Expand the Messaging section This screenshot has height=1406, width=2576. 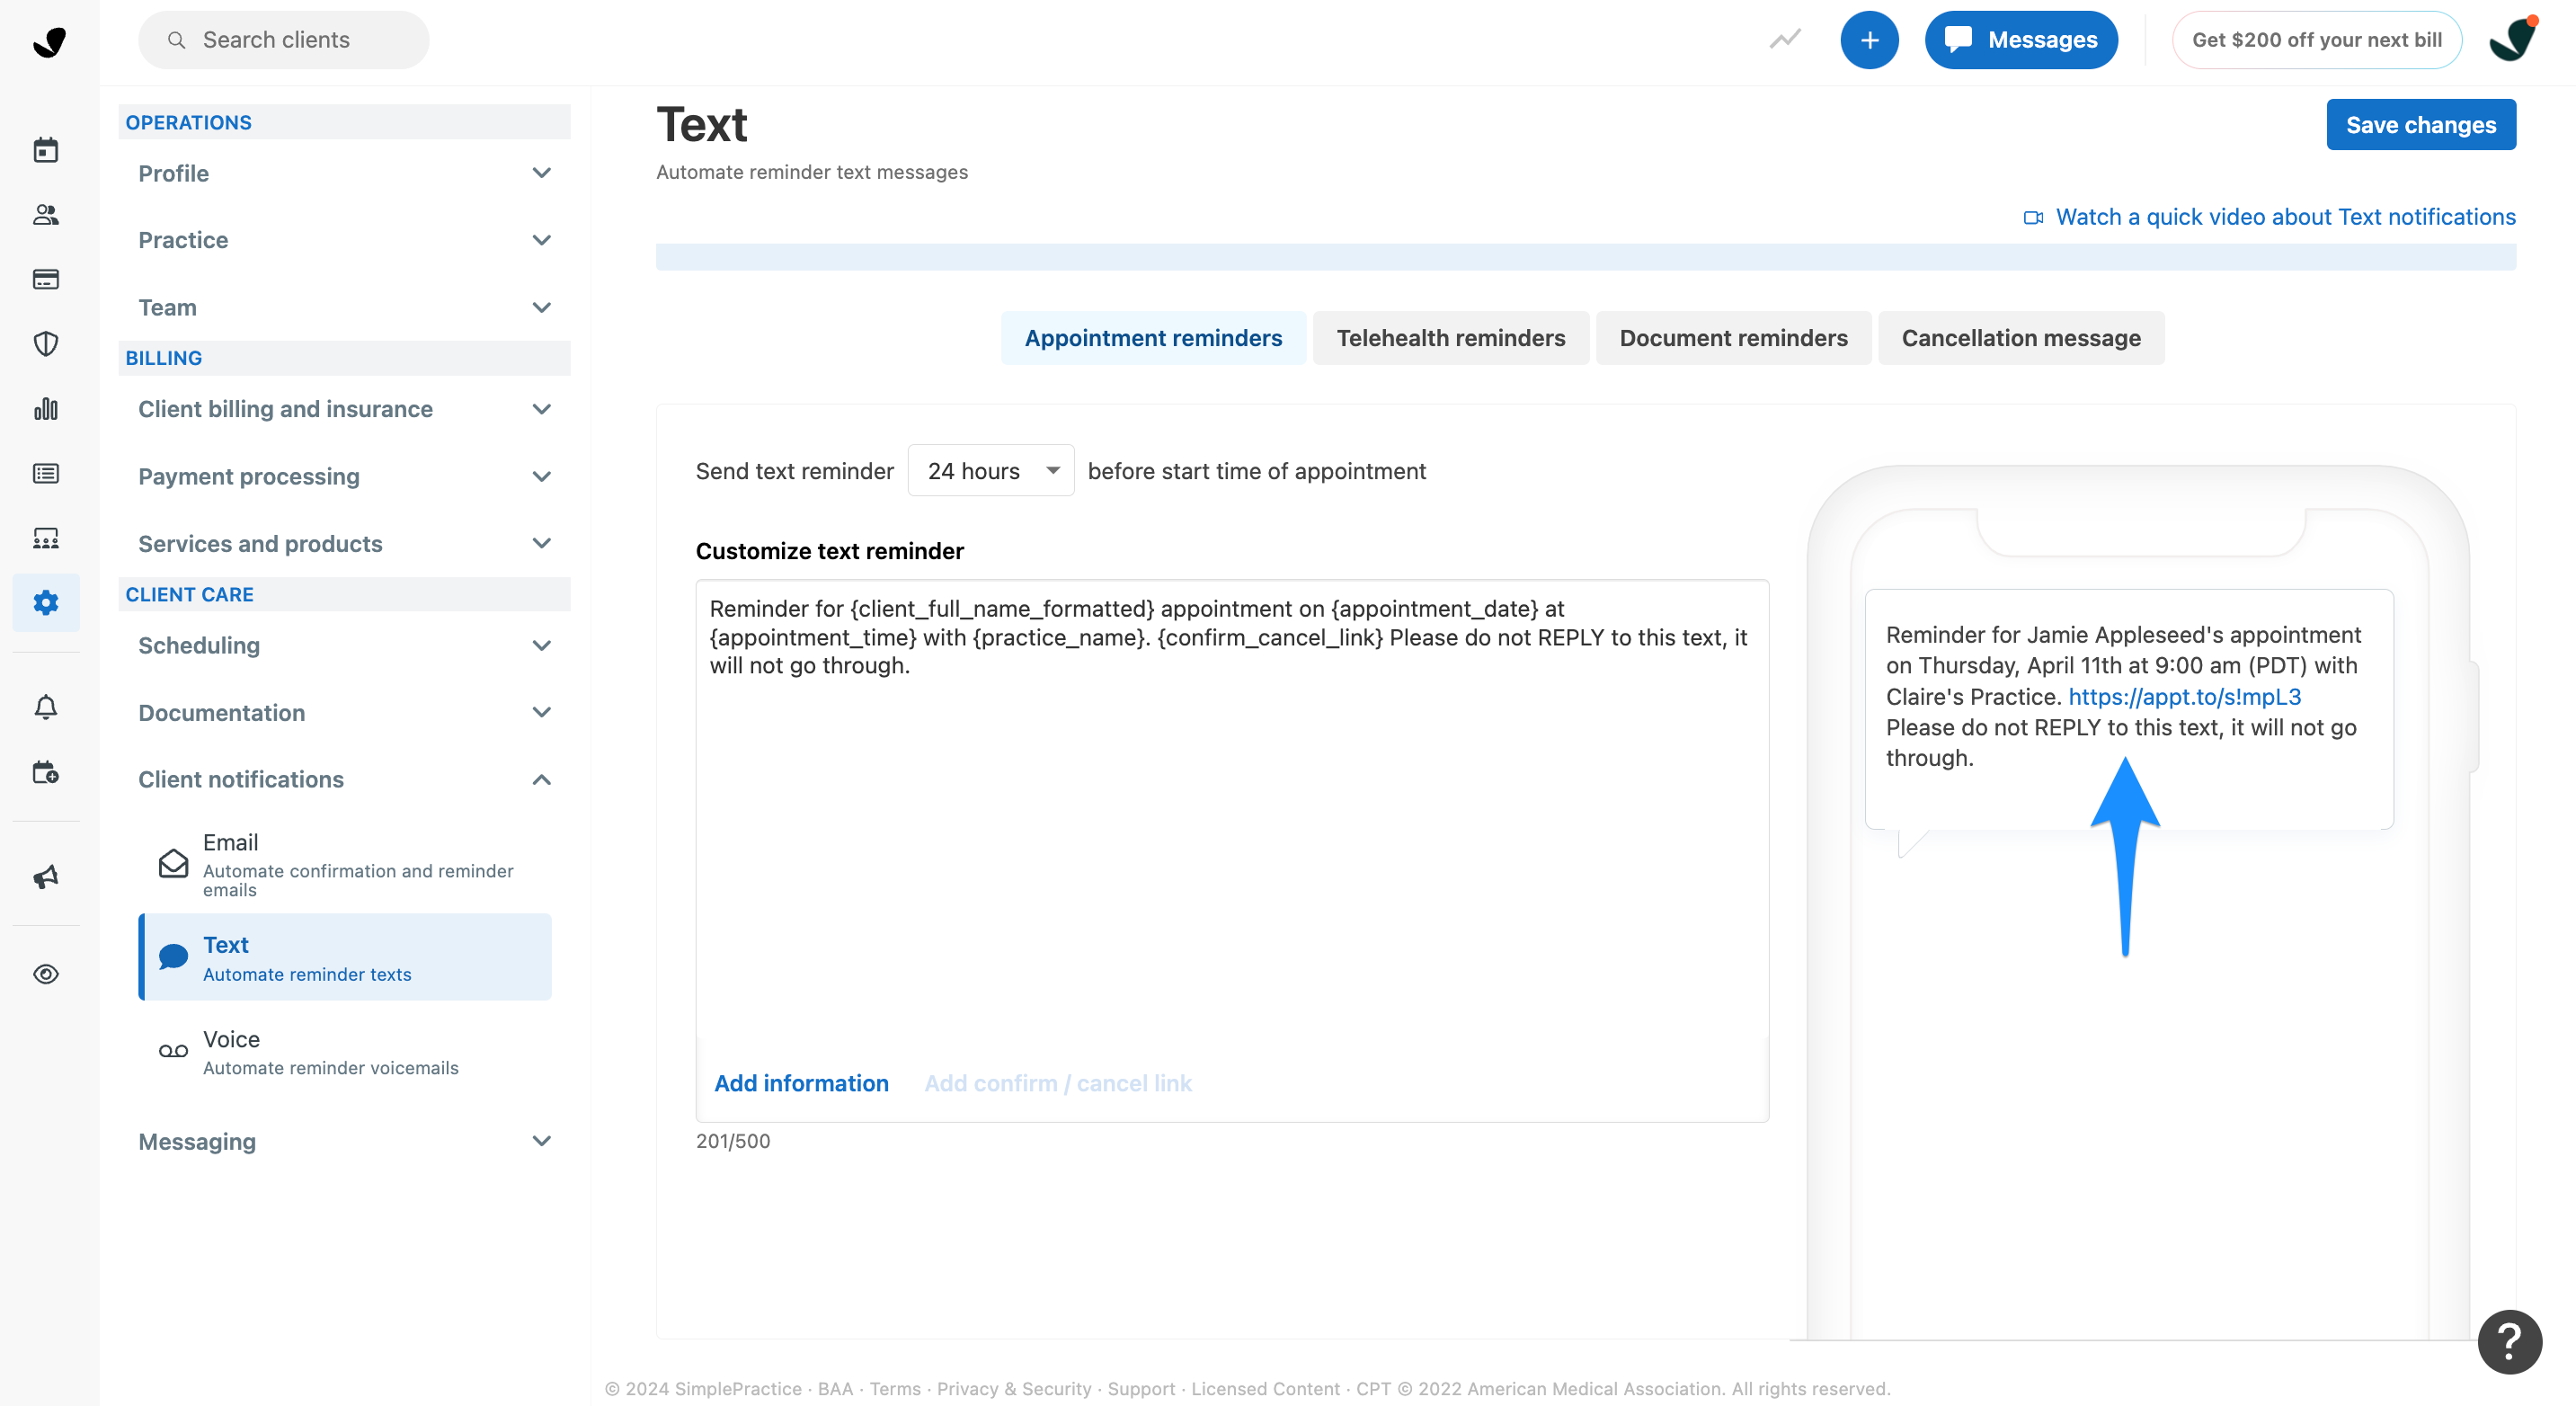pos(344,1141)
